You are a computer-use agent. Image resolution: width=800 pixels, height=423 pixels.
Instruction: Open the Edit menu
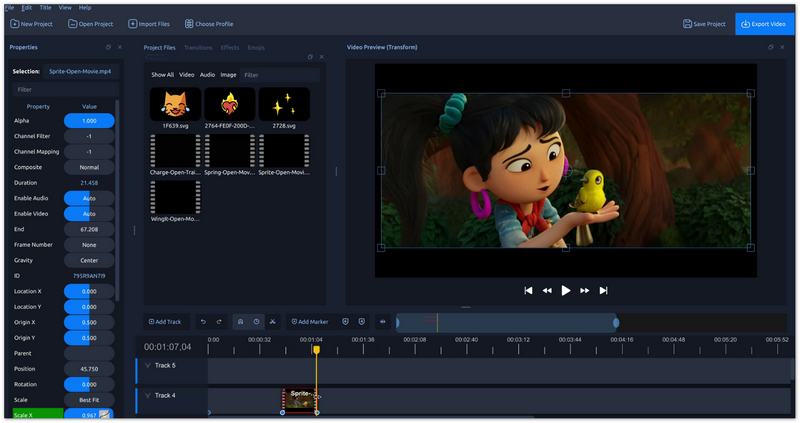27,8
